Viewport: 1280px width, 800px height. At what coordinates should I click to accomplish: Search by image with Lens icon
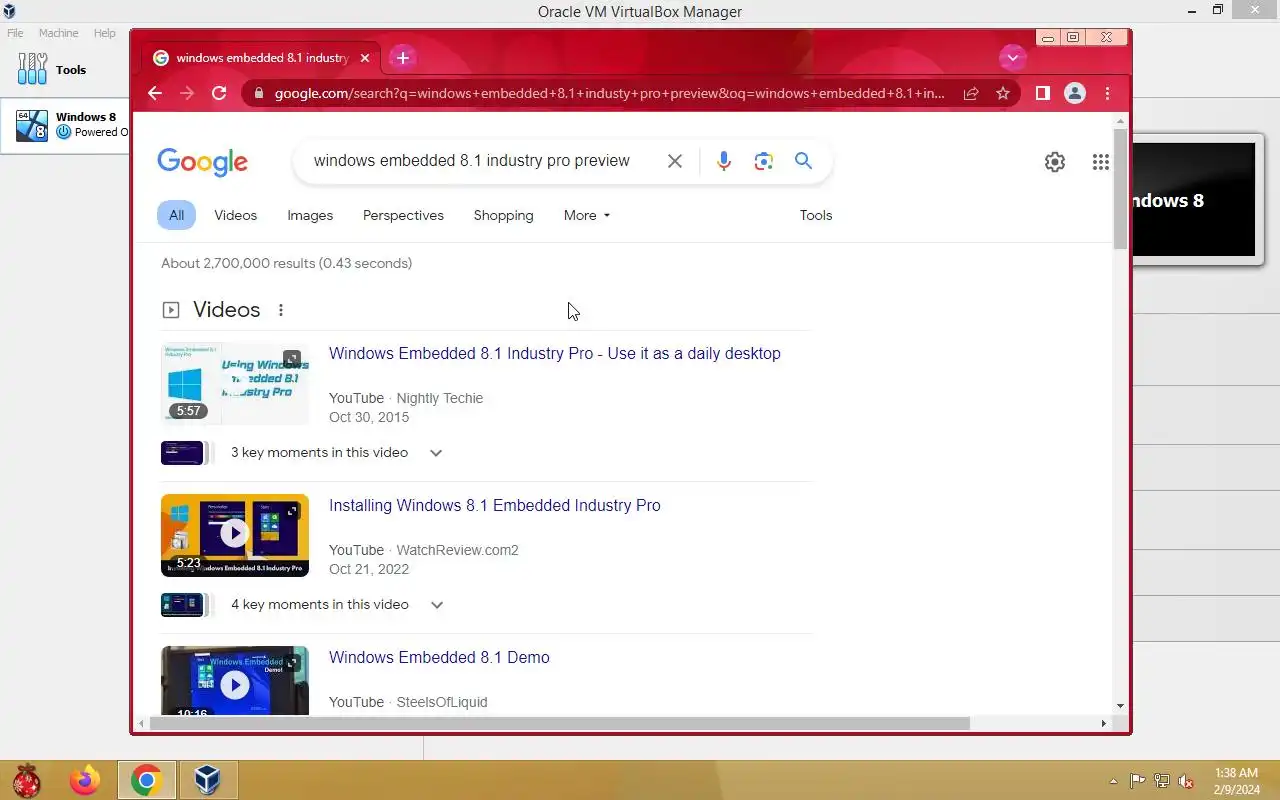[x=764, y=161]
